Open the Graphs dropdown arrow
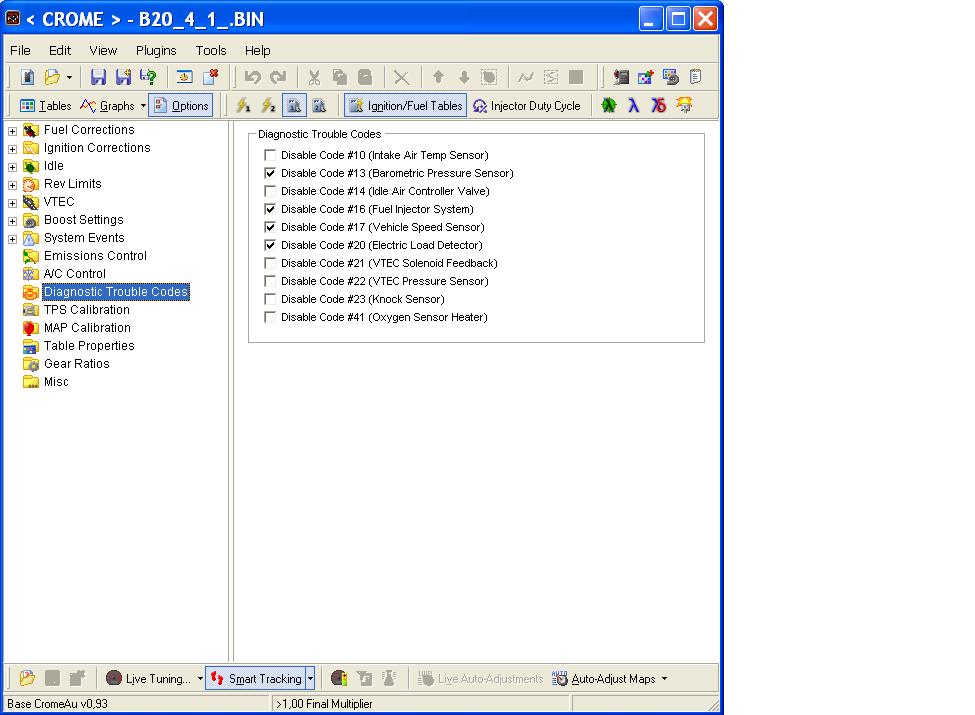This screenshot has width=975, height=715. [143, 106]
